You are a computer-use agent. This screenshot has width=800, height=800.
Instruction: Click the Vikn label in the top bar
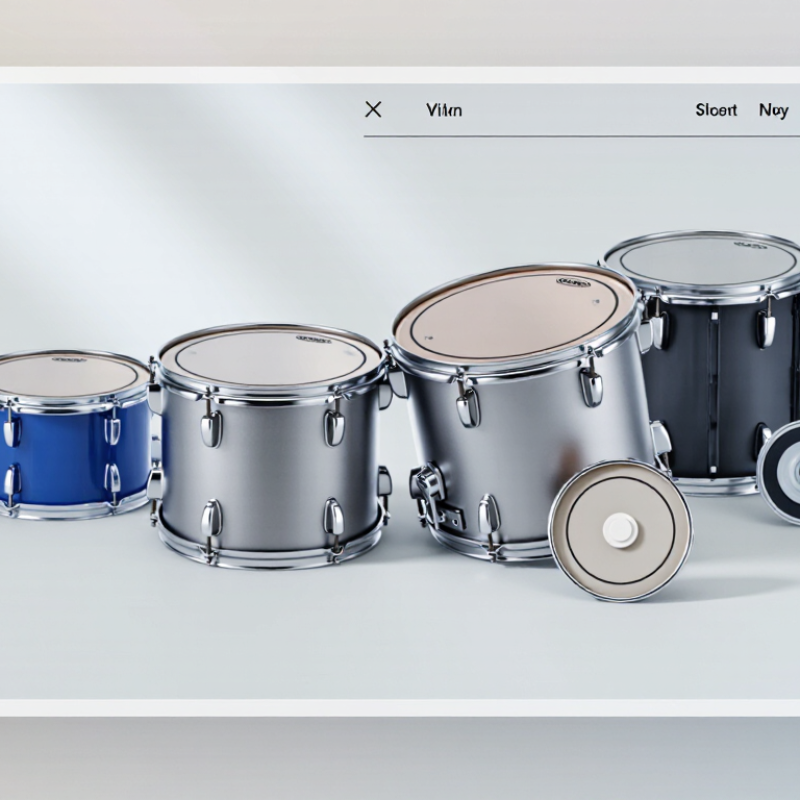point(444,110)
